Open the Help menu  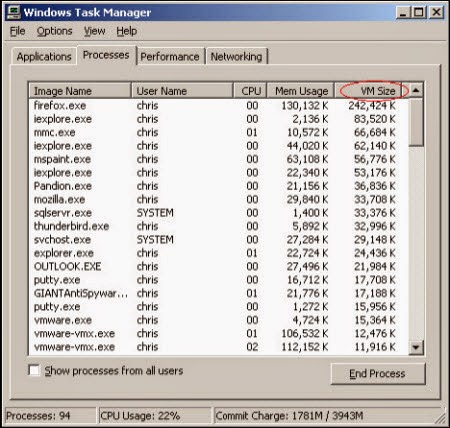(127, 31)
